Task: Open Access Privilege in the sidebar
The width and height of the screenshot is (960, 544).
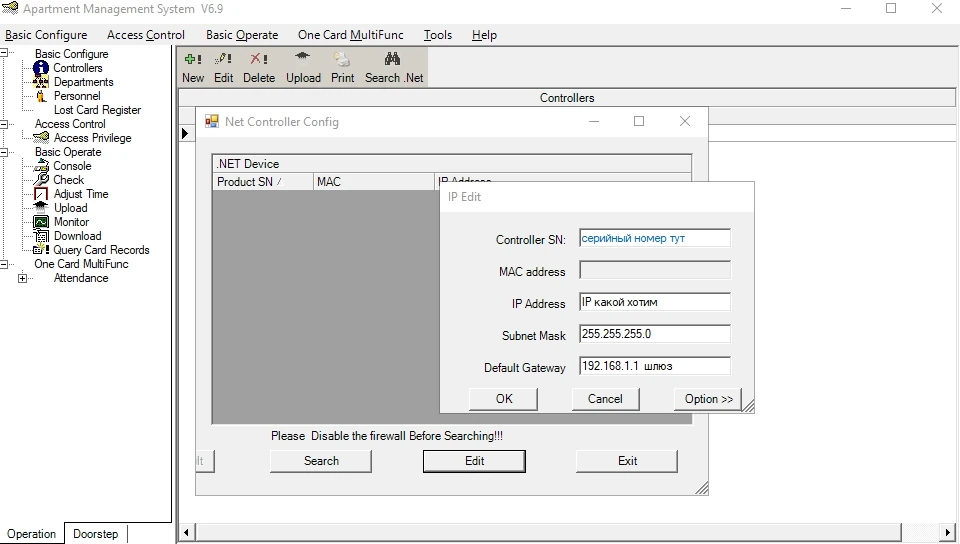Action: click(92, 138)
